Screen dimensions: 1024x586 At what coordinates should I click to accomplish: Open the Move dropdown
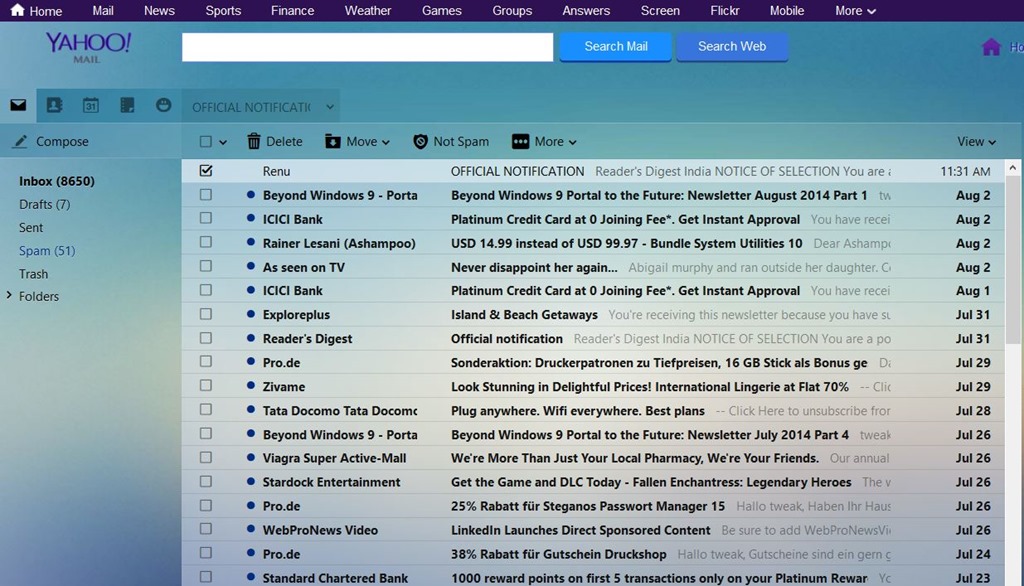pyautogui.click(x=357, y=141)
